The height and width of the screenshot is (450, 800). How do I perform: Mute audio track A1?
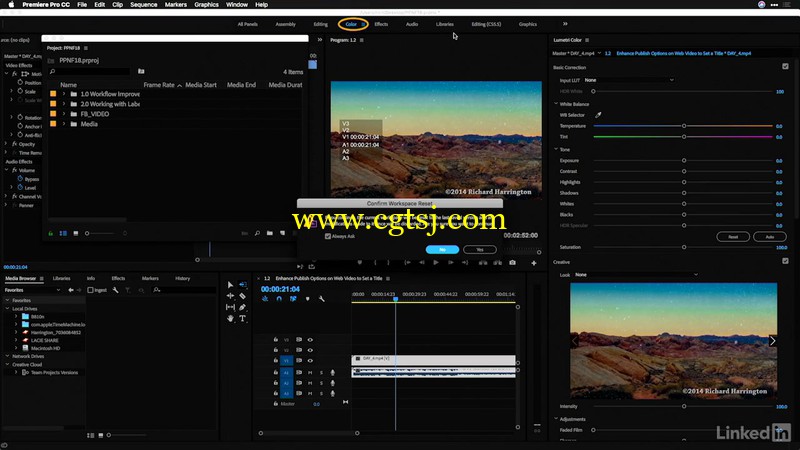tap(310, 372)
